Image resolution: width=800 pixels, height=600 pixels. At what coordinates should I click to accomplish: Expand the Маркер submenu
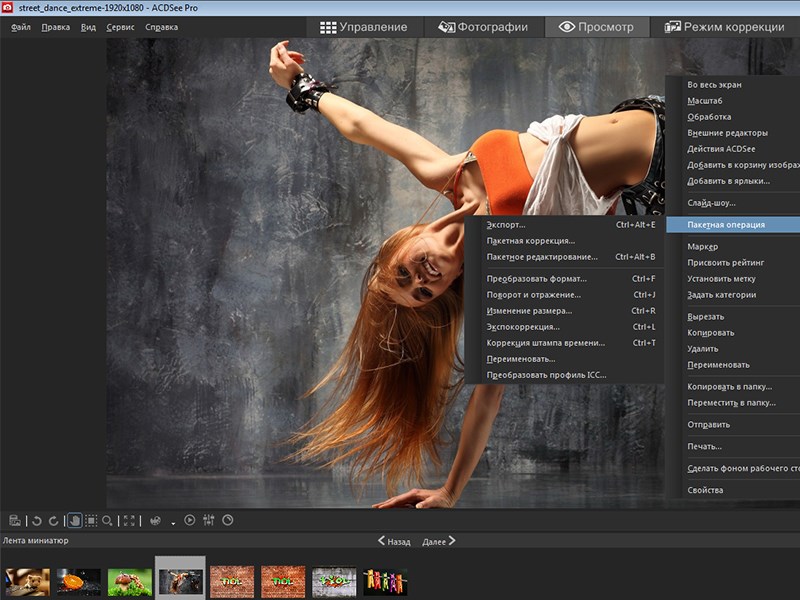coord(733,247)
